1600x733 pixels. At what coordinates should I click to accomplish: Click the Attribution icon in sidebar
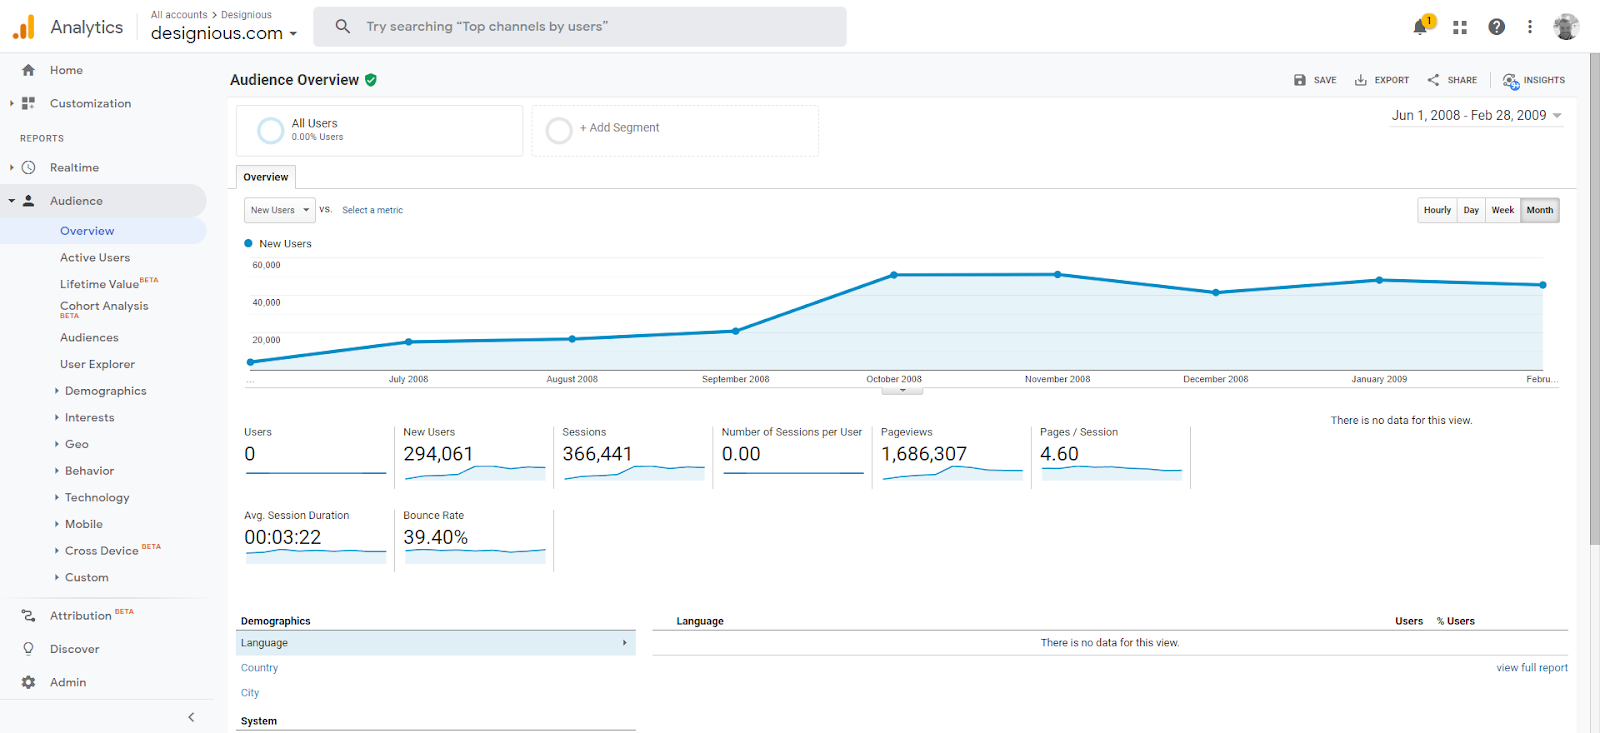pos(28,616)
